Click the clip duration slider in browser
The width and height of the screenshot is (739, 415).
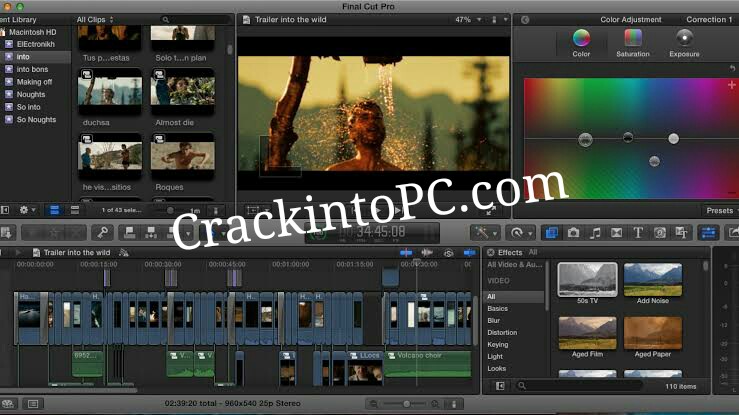[x=170, y=211]
